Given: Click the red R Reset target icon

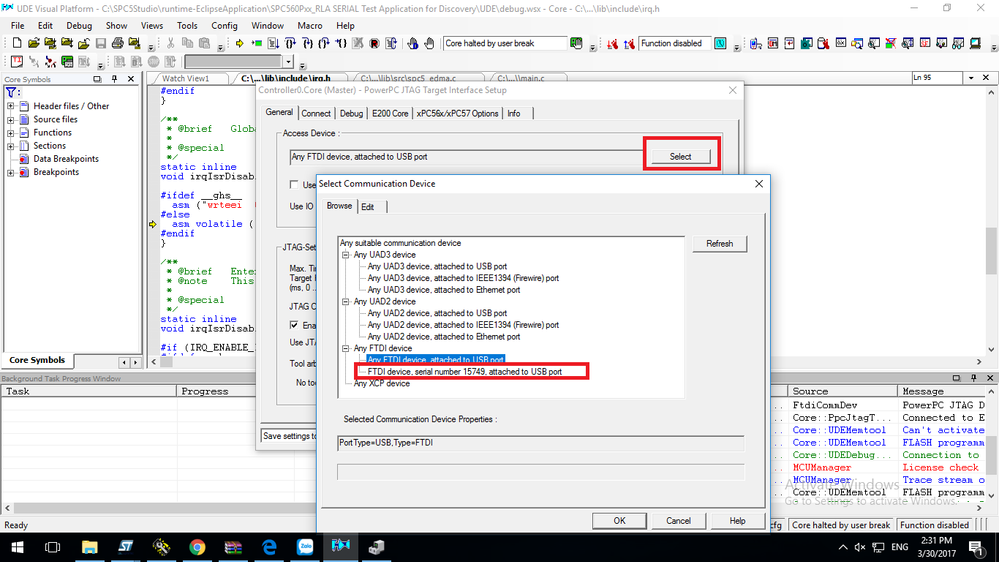Looking at the screenshot, I should 375,43.
